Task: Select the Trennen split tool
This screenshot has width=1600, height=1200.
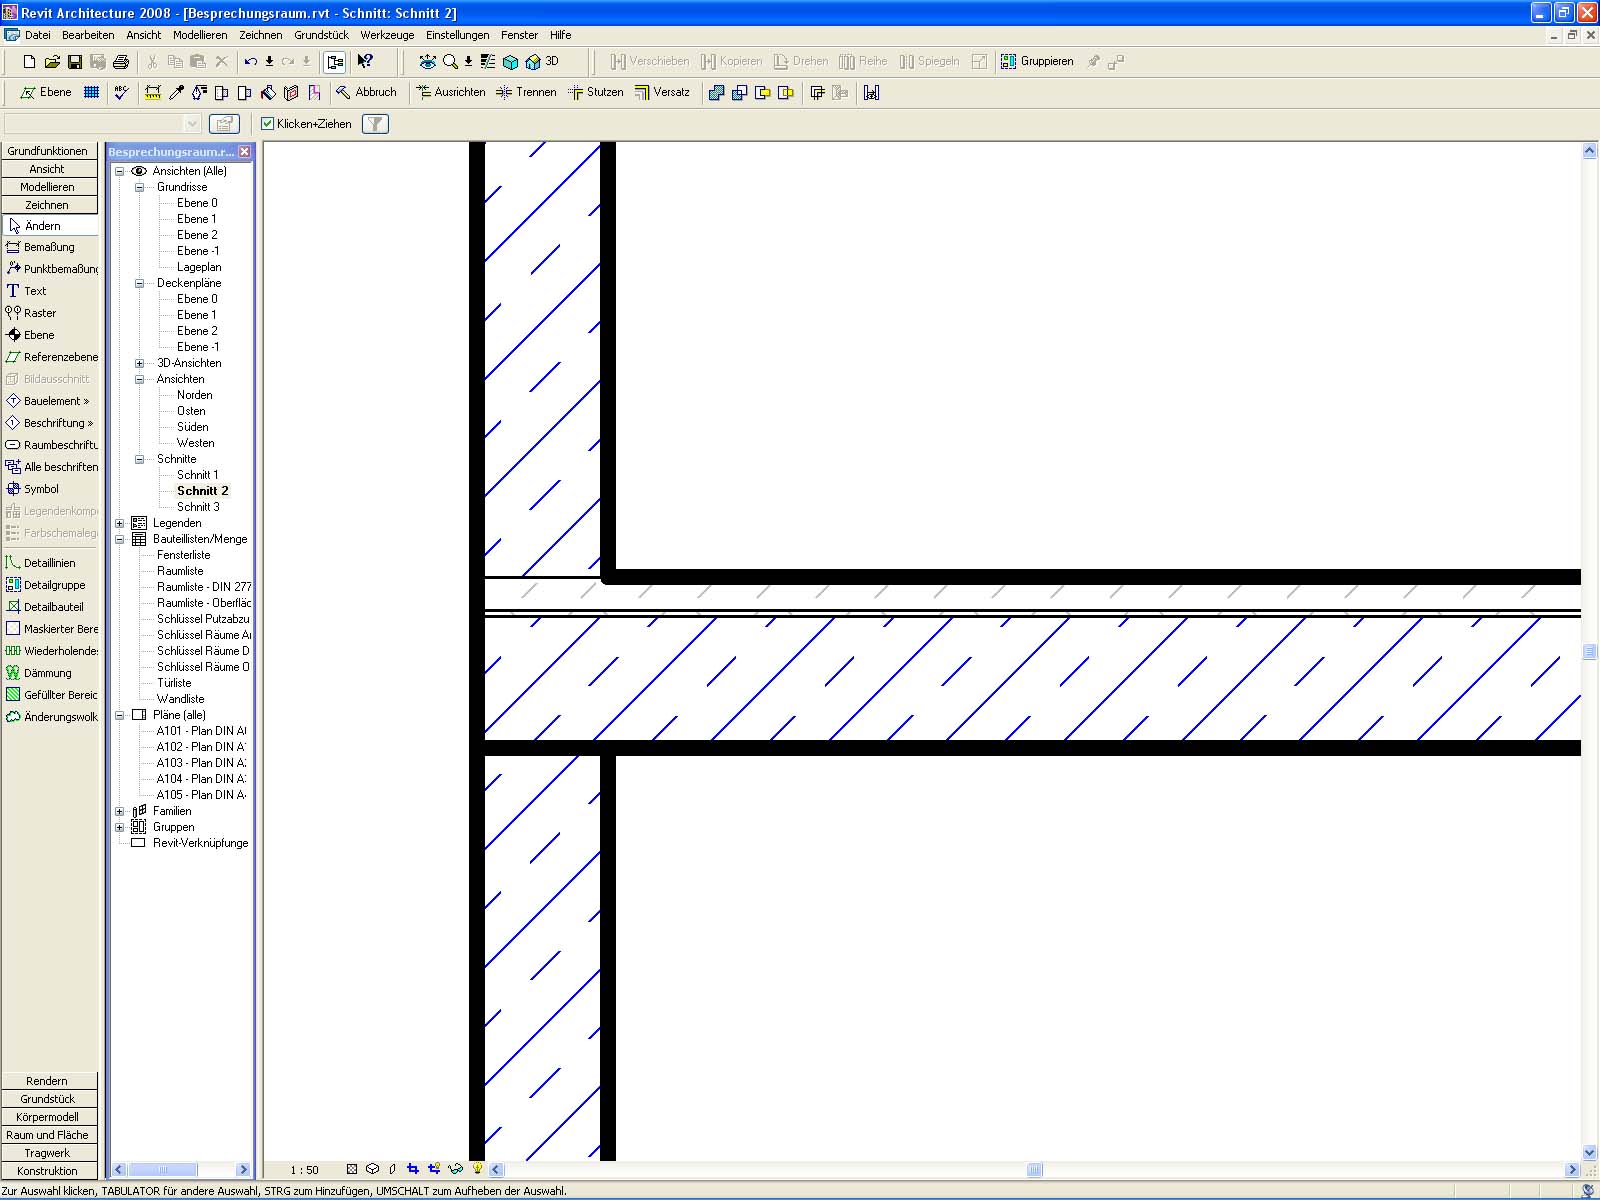Action: [x=527, y=92]
